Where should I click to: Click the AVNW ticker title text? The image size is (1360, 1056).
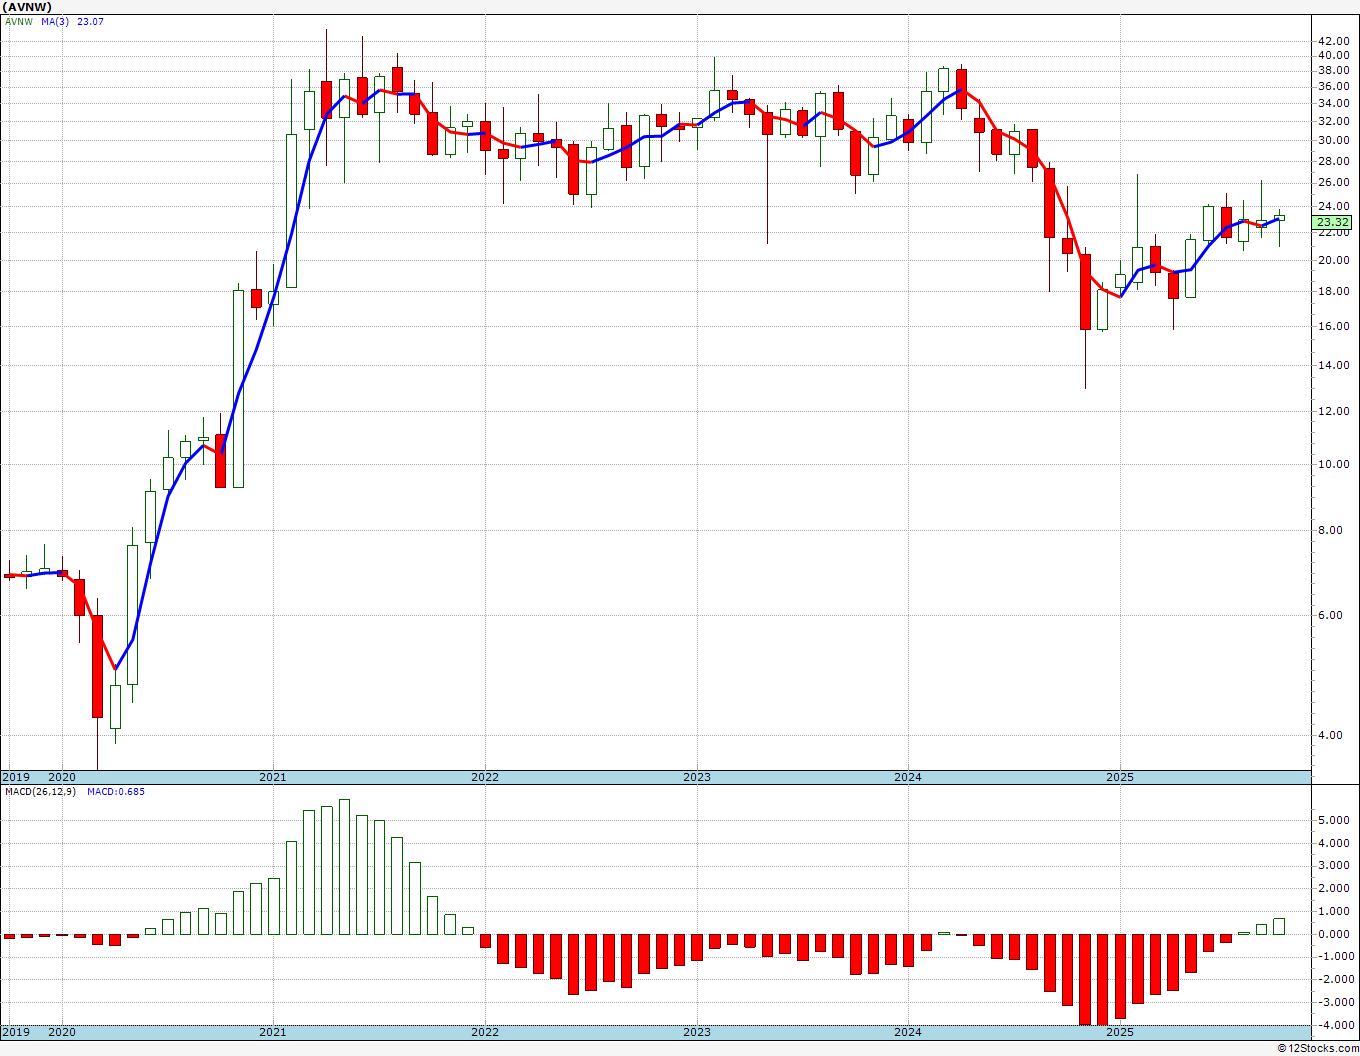click(x=28, y=7)
